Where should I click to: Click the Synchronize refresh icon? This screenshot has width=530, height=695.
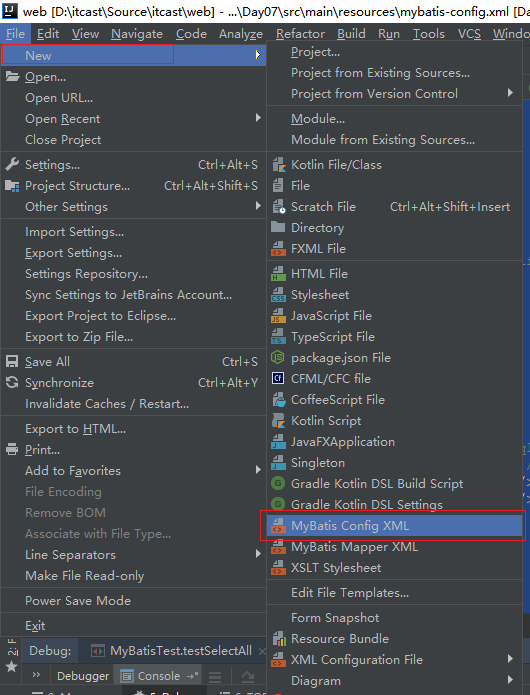(12, 383)
